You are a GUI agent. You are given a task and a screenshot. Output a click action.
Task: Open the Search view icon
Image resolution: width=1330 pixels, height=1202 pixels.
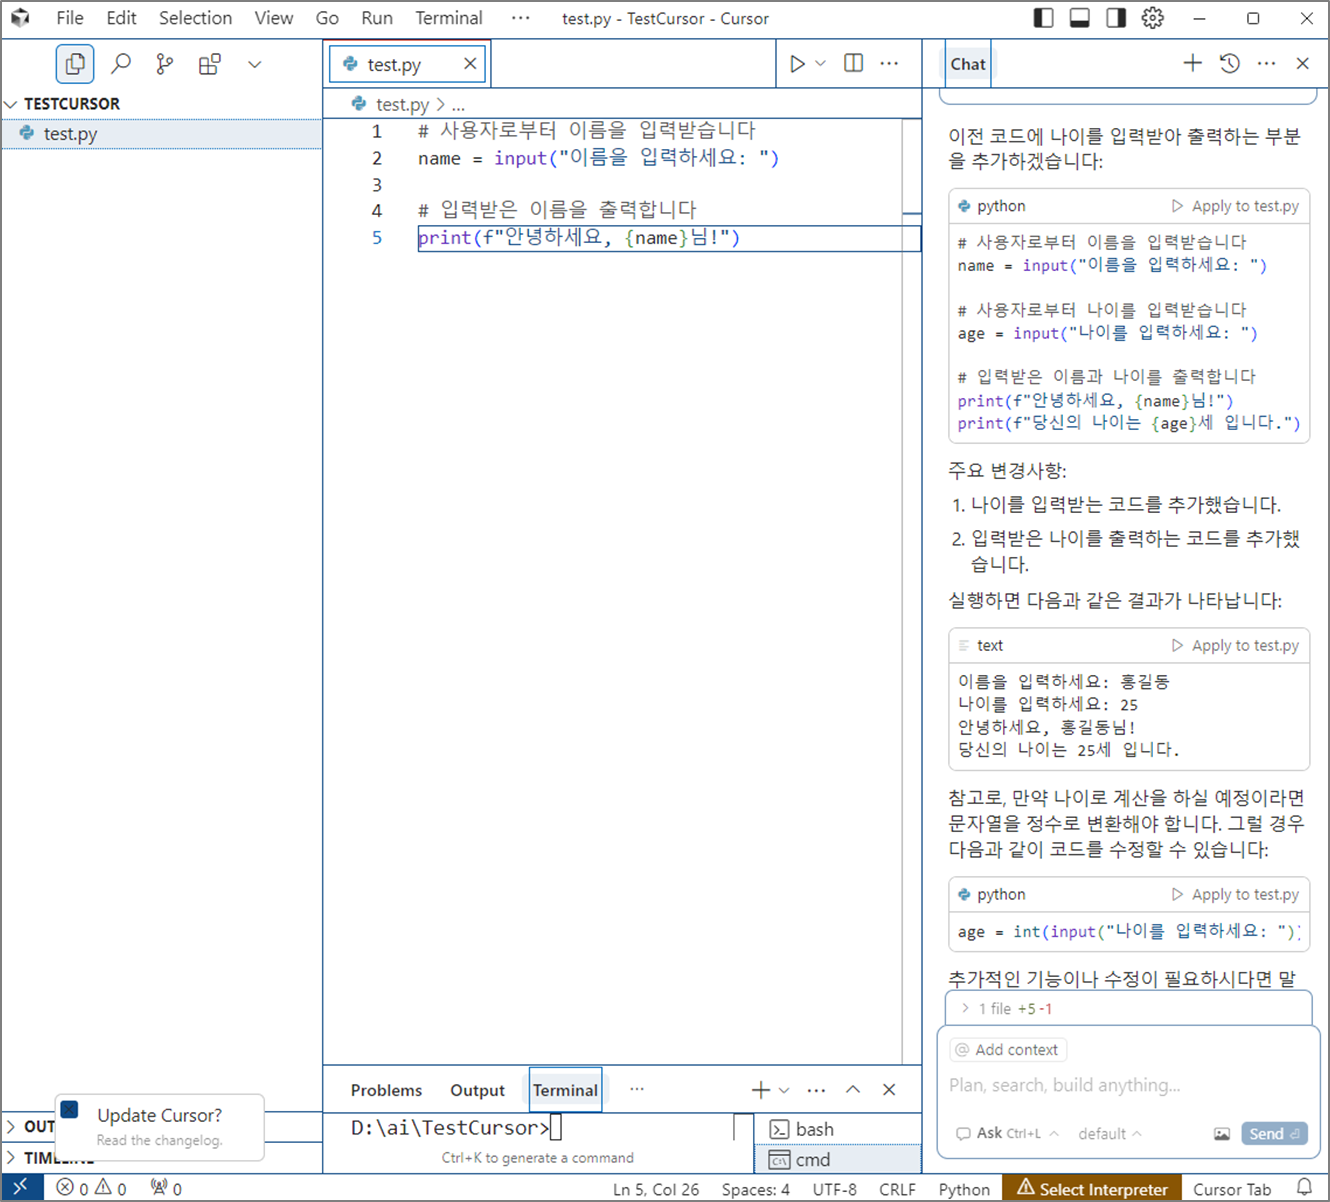121,64
